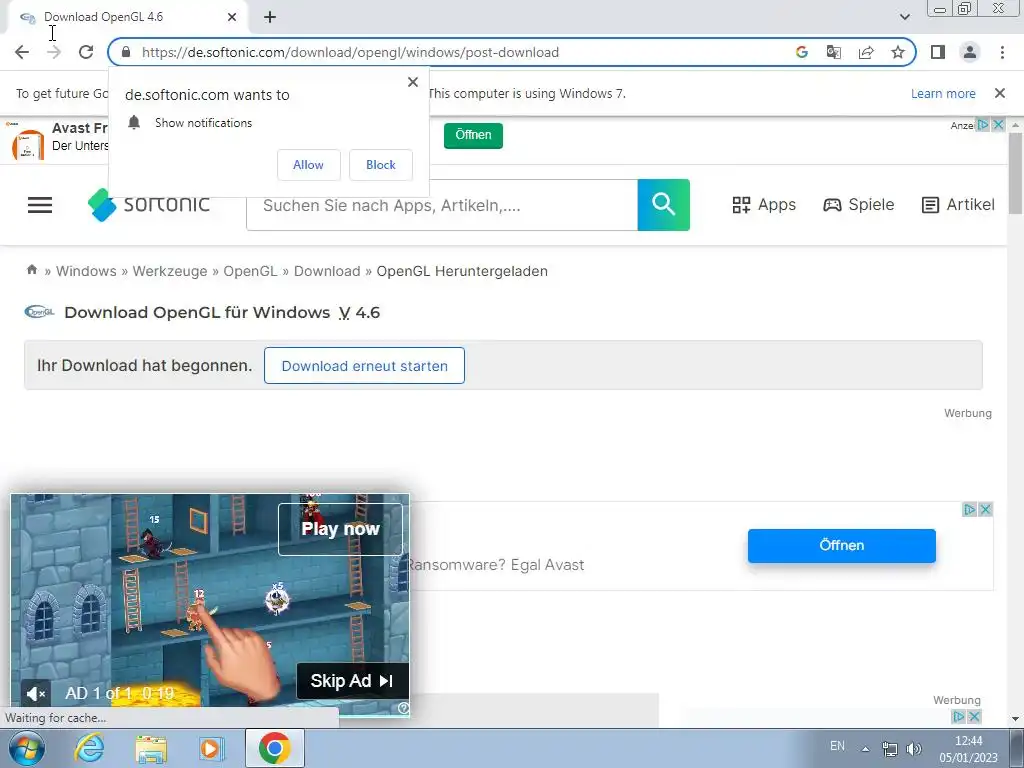1024x768 pixels.
Task: Open the Chrome three-dot menu
Action: [1002, 52]
